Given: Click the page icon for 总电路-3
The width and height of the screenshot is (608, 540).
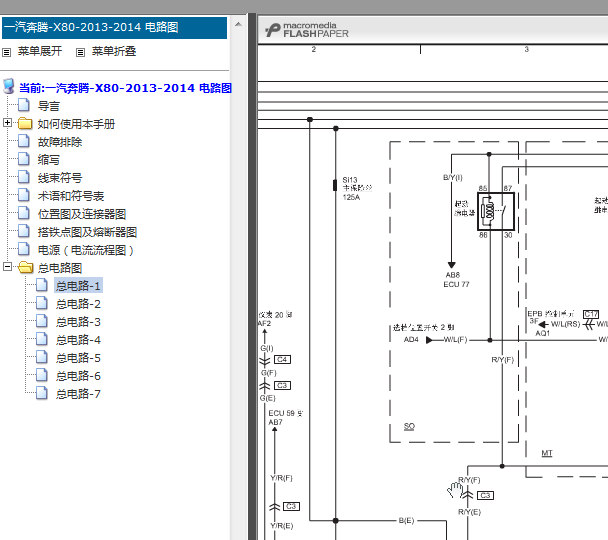Looking at the screenshot, I should (42, 321).
